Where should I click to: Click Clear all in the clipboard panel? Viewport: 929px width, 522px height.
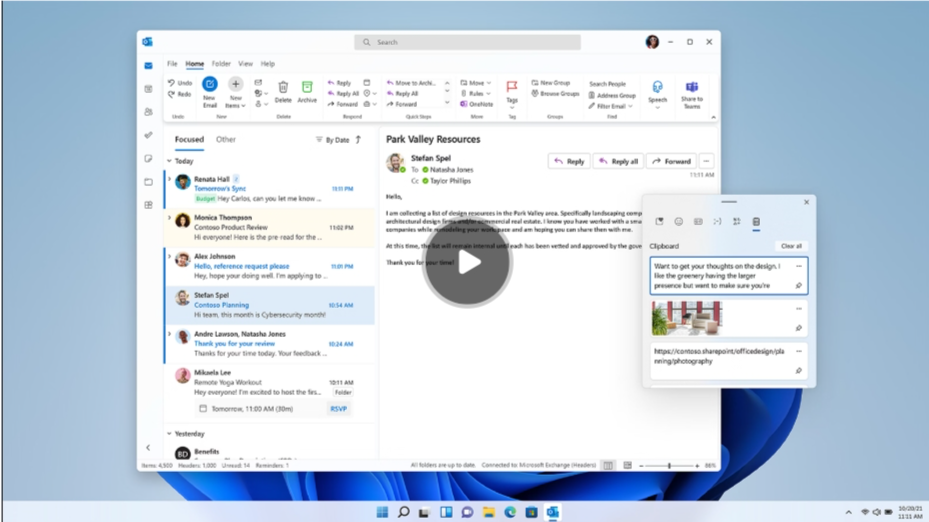[791, 246]
